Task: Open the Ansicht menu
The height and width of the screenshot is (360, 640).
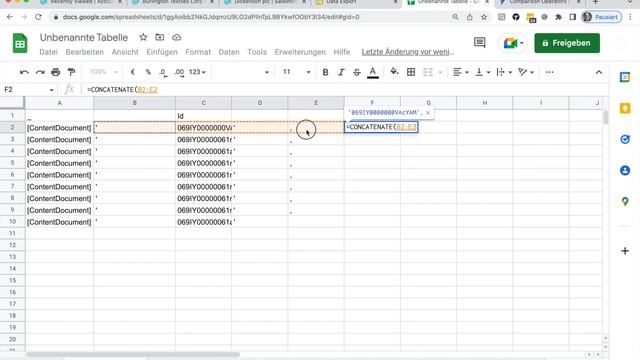Action: click(125, 52)
